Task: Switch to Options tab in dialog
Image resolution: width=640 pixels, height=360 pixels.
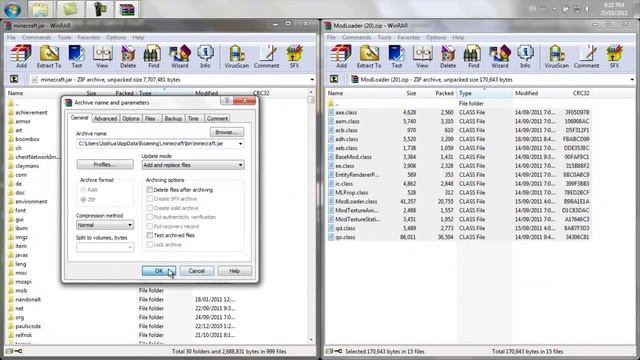Action: point(131,118)
